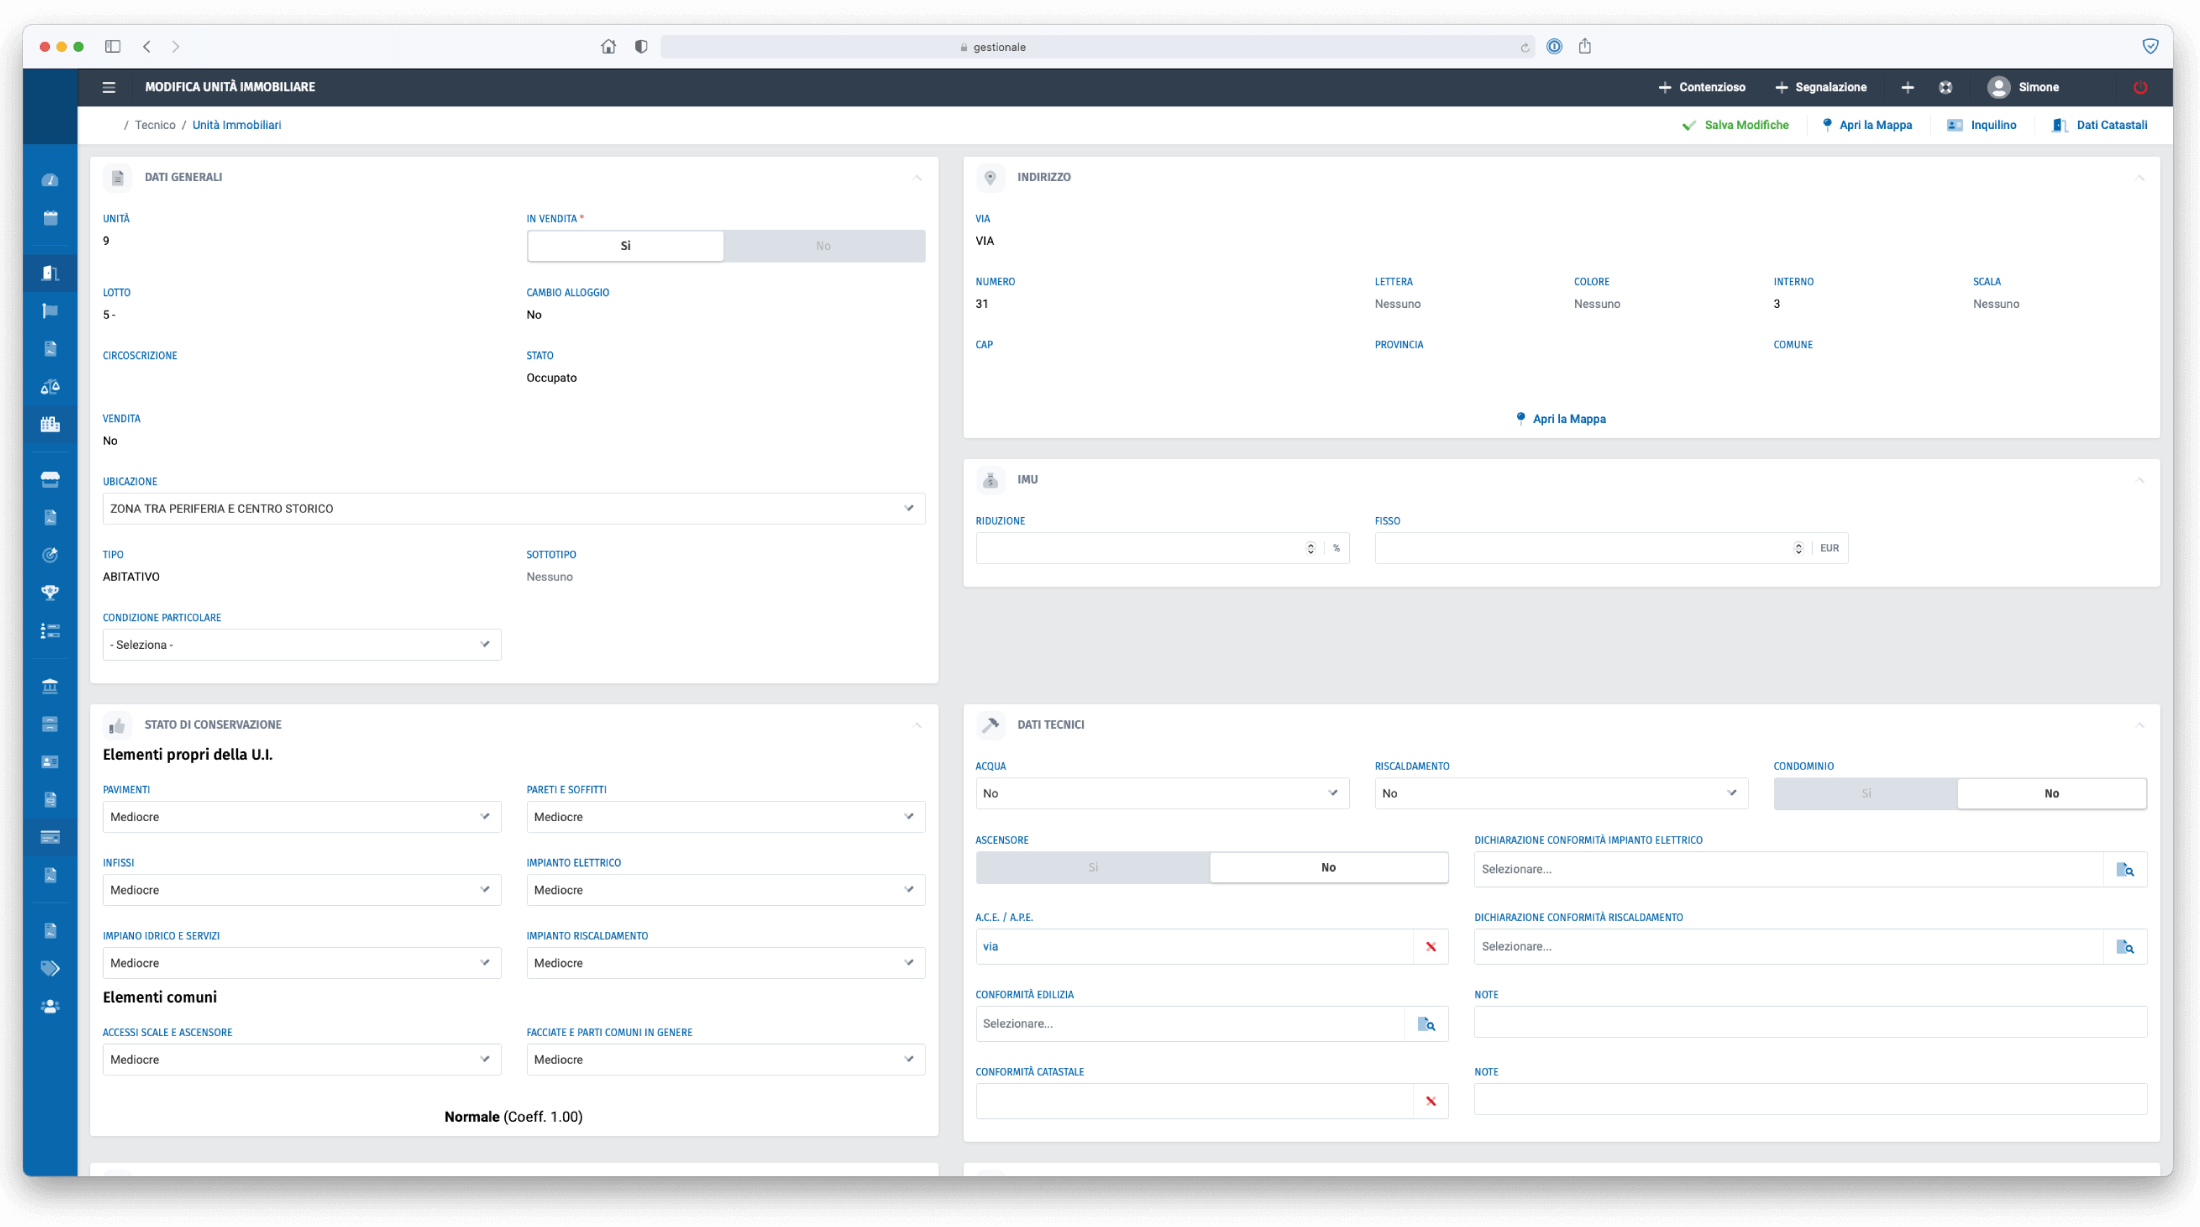Open Condizione Particolare dropdown
The width and height of the screenshot is (2200, 1227).
301,644
